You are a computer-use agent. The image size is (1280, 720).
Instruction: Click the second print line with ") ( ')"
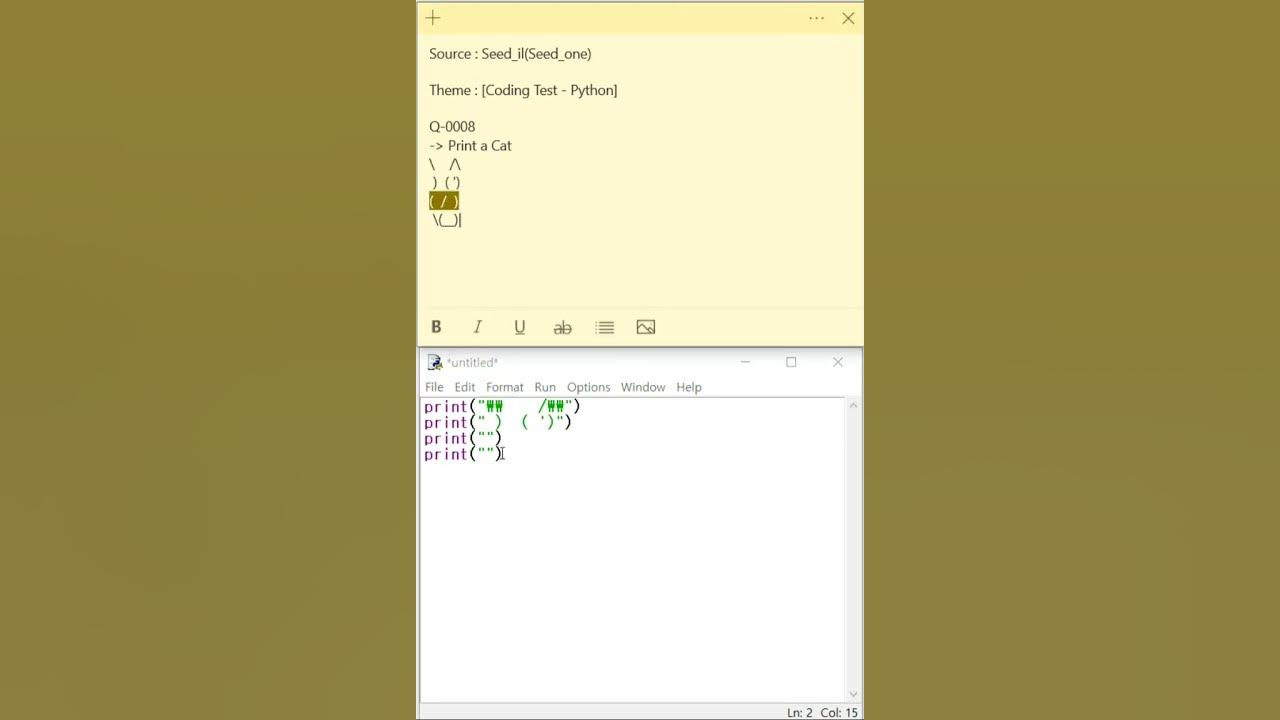[x=498, y=422]
